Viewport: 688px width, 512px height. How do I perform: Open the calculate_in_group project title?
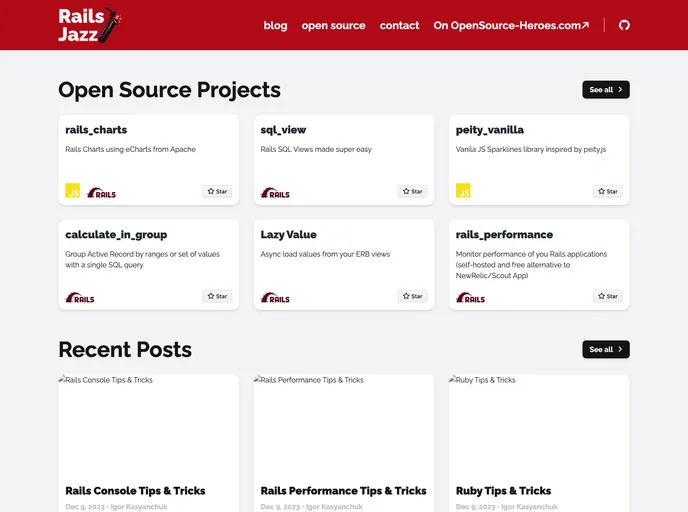point(116,235)
